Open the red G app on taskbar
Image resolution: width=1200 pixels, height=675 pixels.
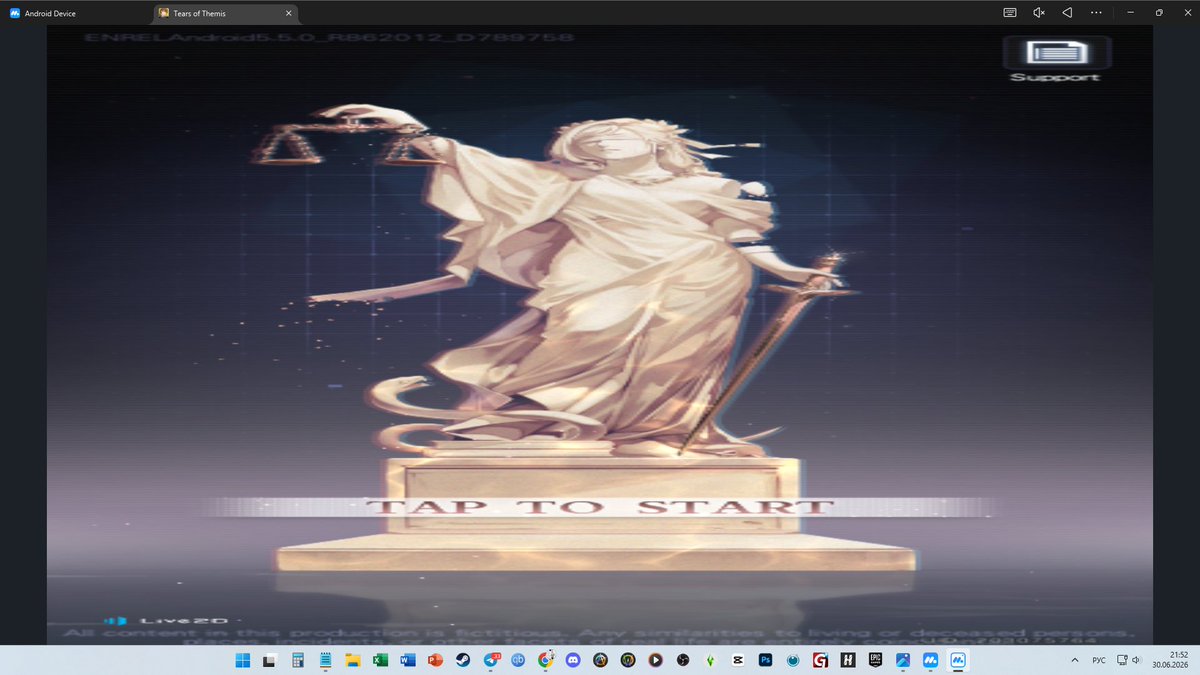(x=820, y=660)
